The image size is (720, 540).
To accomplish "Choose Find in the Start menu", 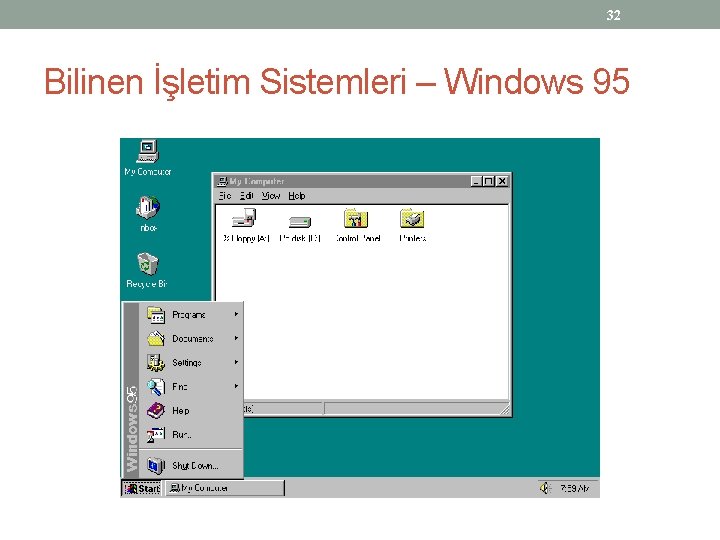I will point(191,387).
